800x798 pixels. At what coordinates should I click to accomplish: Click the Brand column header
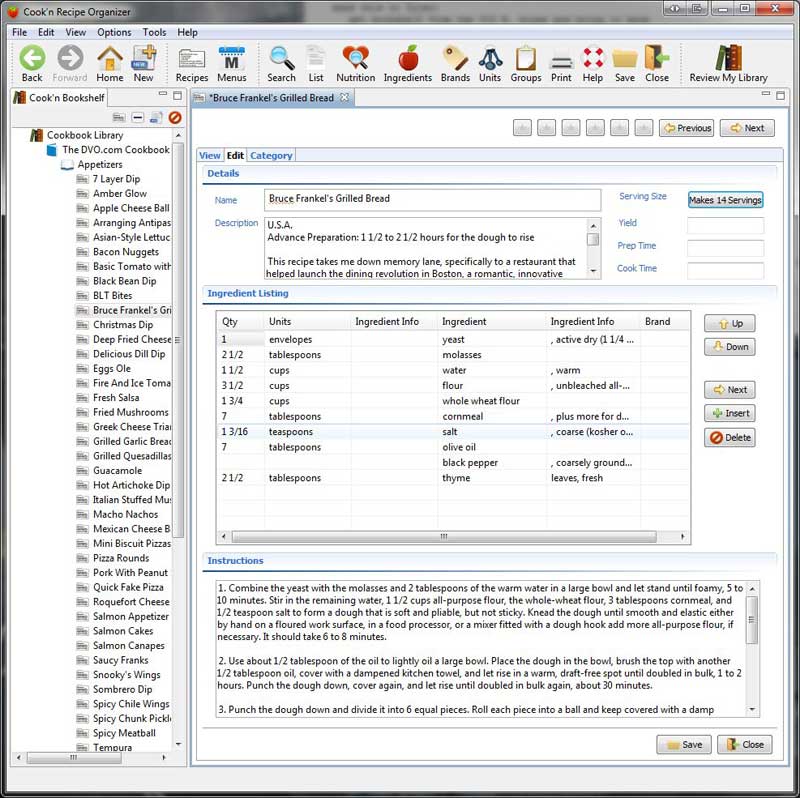click(x=664, y=321)
